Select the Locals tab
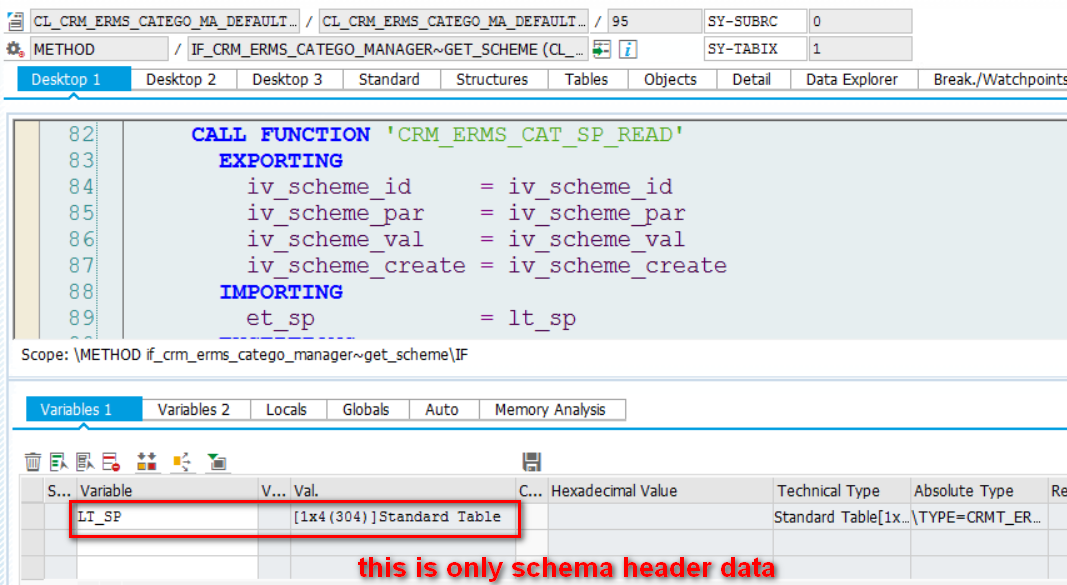1067x585 pixels. pos(286,410)
